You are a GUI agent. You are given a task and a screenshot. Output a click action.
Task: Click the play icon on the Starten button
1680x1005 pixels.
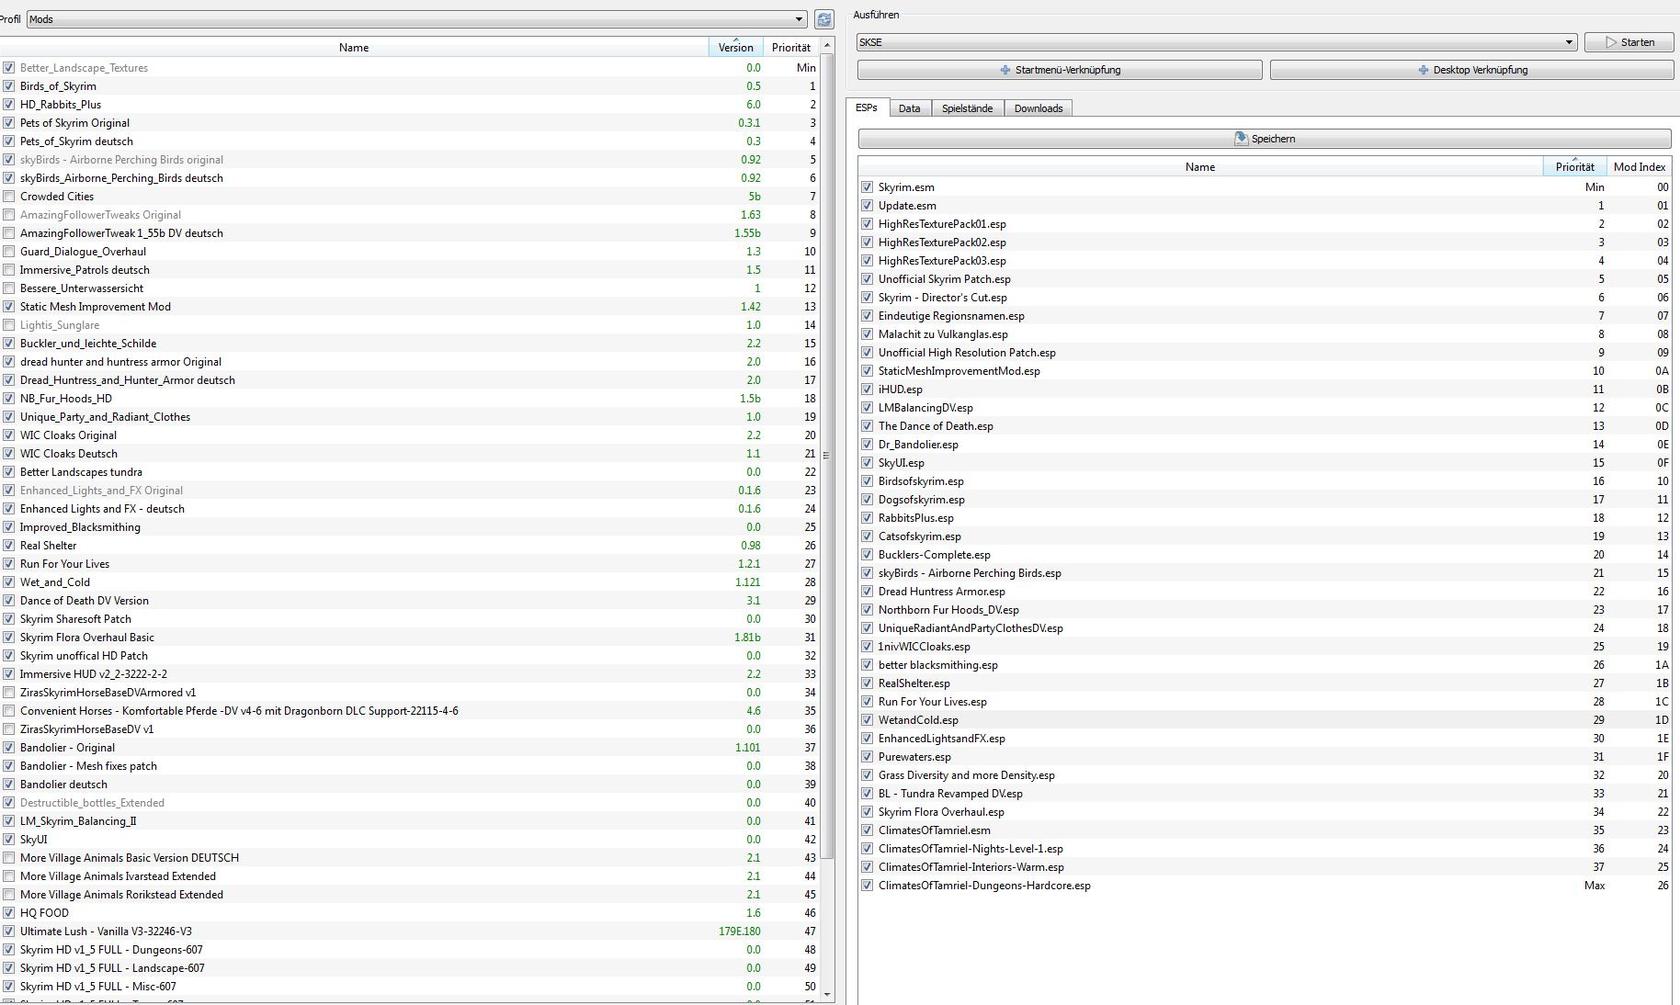point(1611,42)
